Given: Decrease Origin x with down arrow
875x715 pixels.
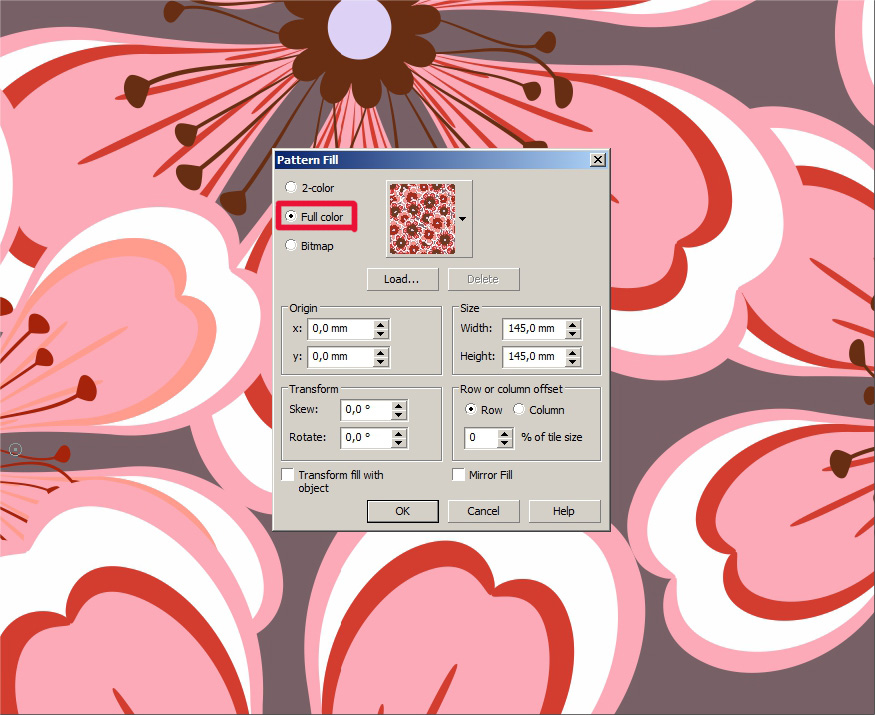Looking at the screenshot, I should (381, 334).
